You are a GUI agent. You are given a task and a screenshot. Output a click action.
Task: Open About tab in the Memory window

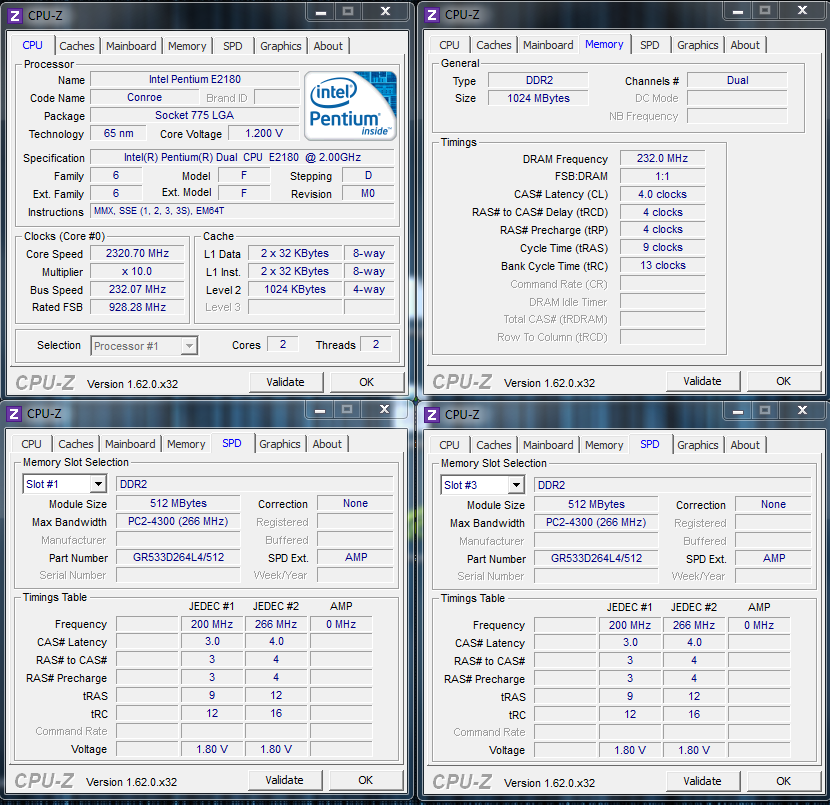(745, 45)
